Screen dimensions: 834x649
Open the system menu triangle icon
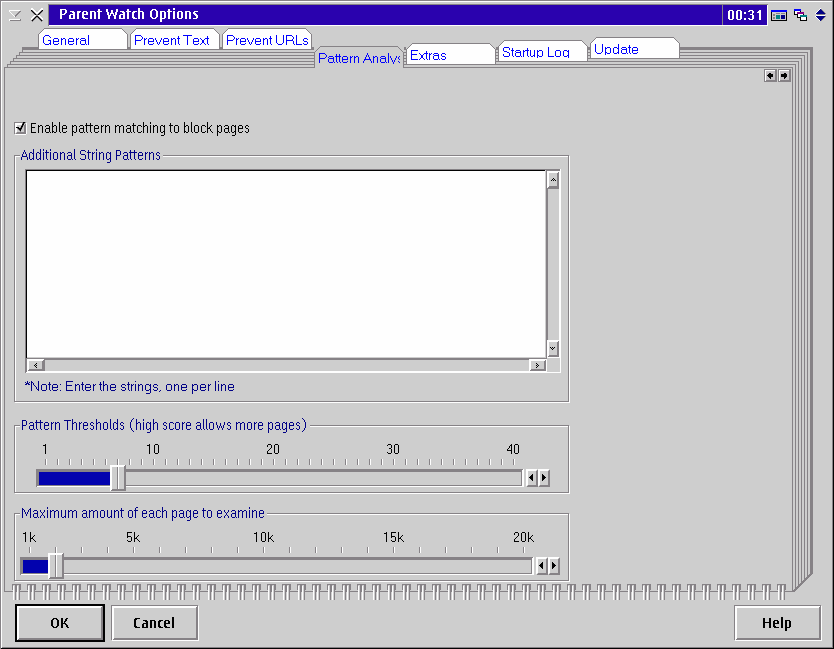pyautogui.click(x=15, y=15)
